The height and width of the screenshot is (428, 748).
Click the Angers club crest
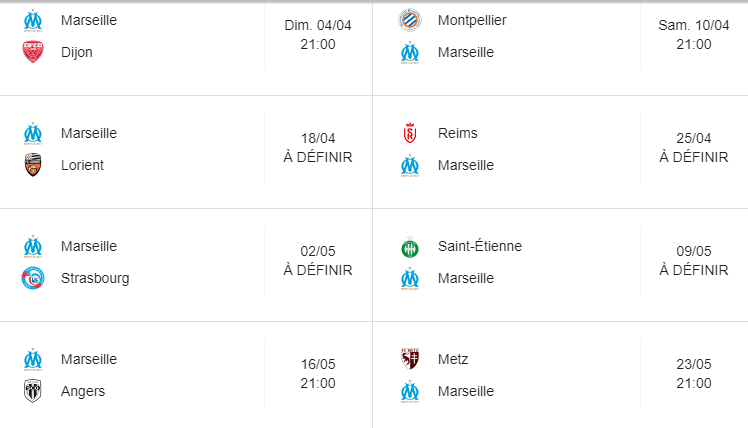coord(33,391)
